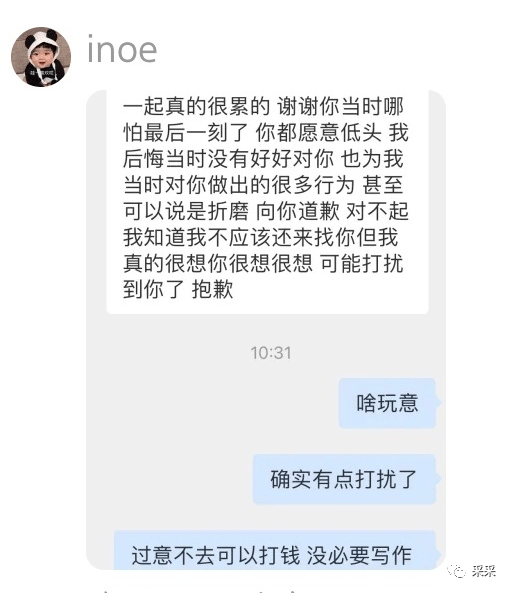Tap the tail arrow of 啥玩意 bubble

pos(439,402)
